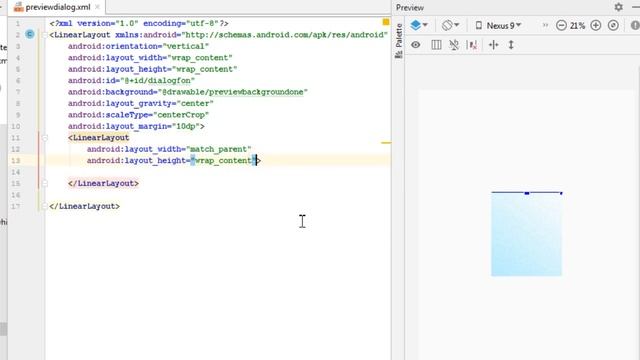Click the phone device icon before Nexus 9
The height and width of the screenshot is (360, 640).
click(479, 26)
